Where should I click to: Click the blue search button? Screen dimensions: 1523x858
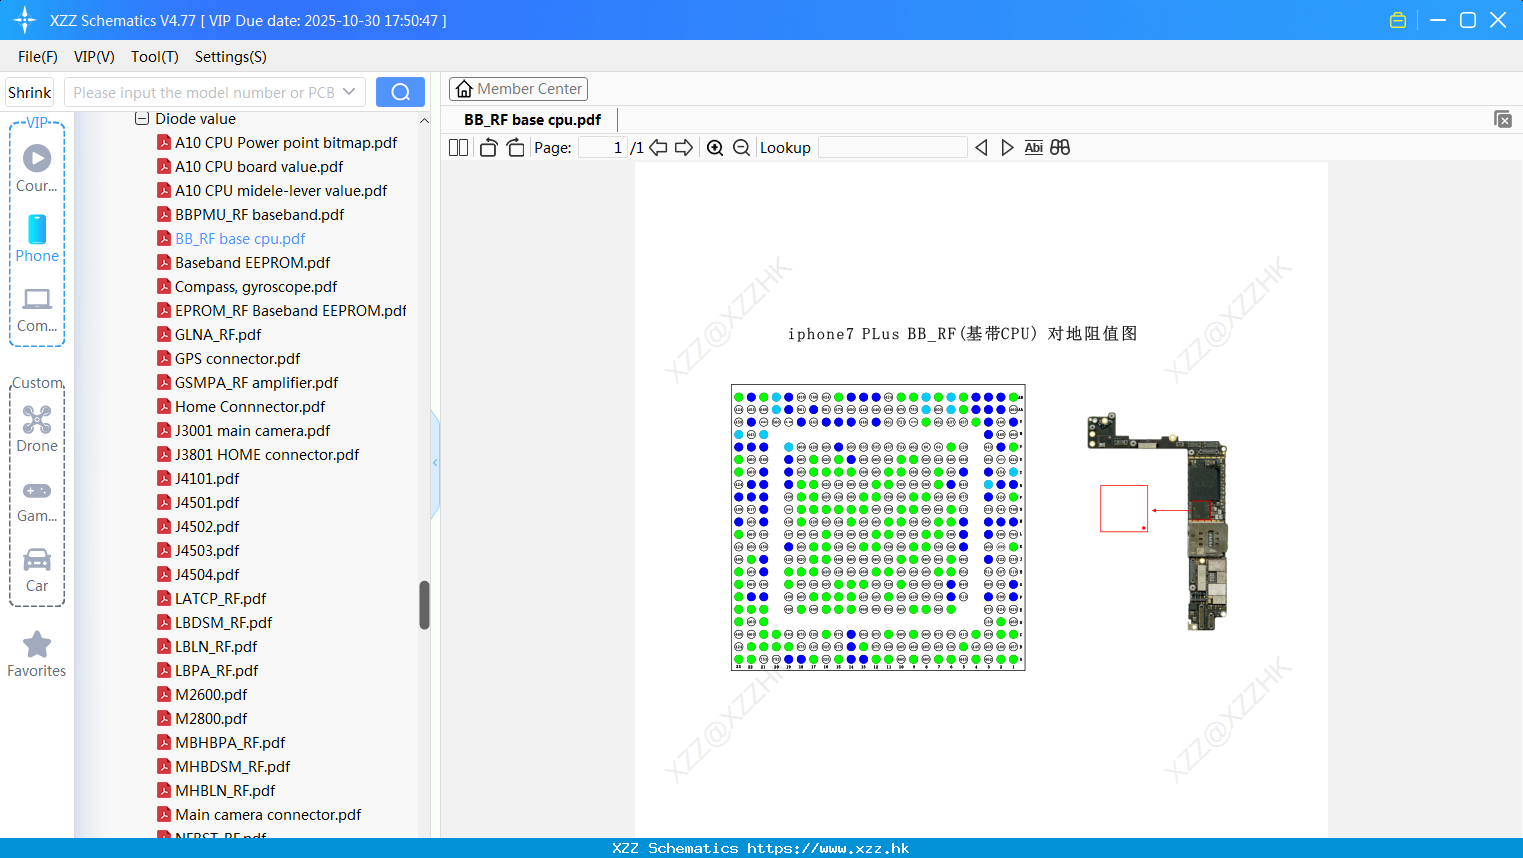pos(400,92)
